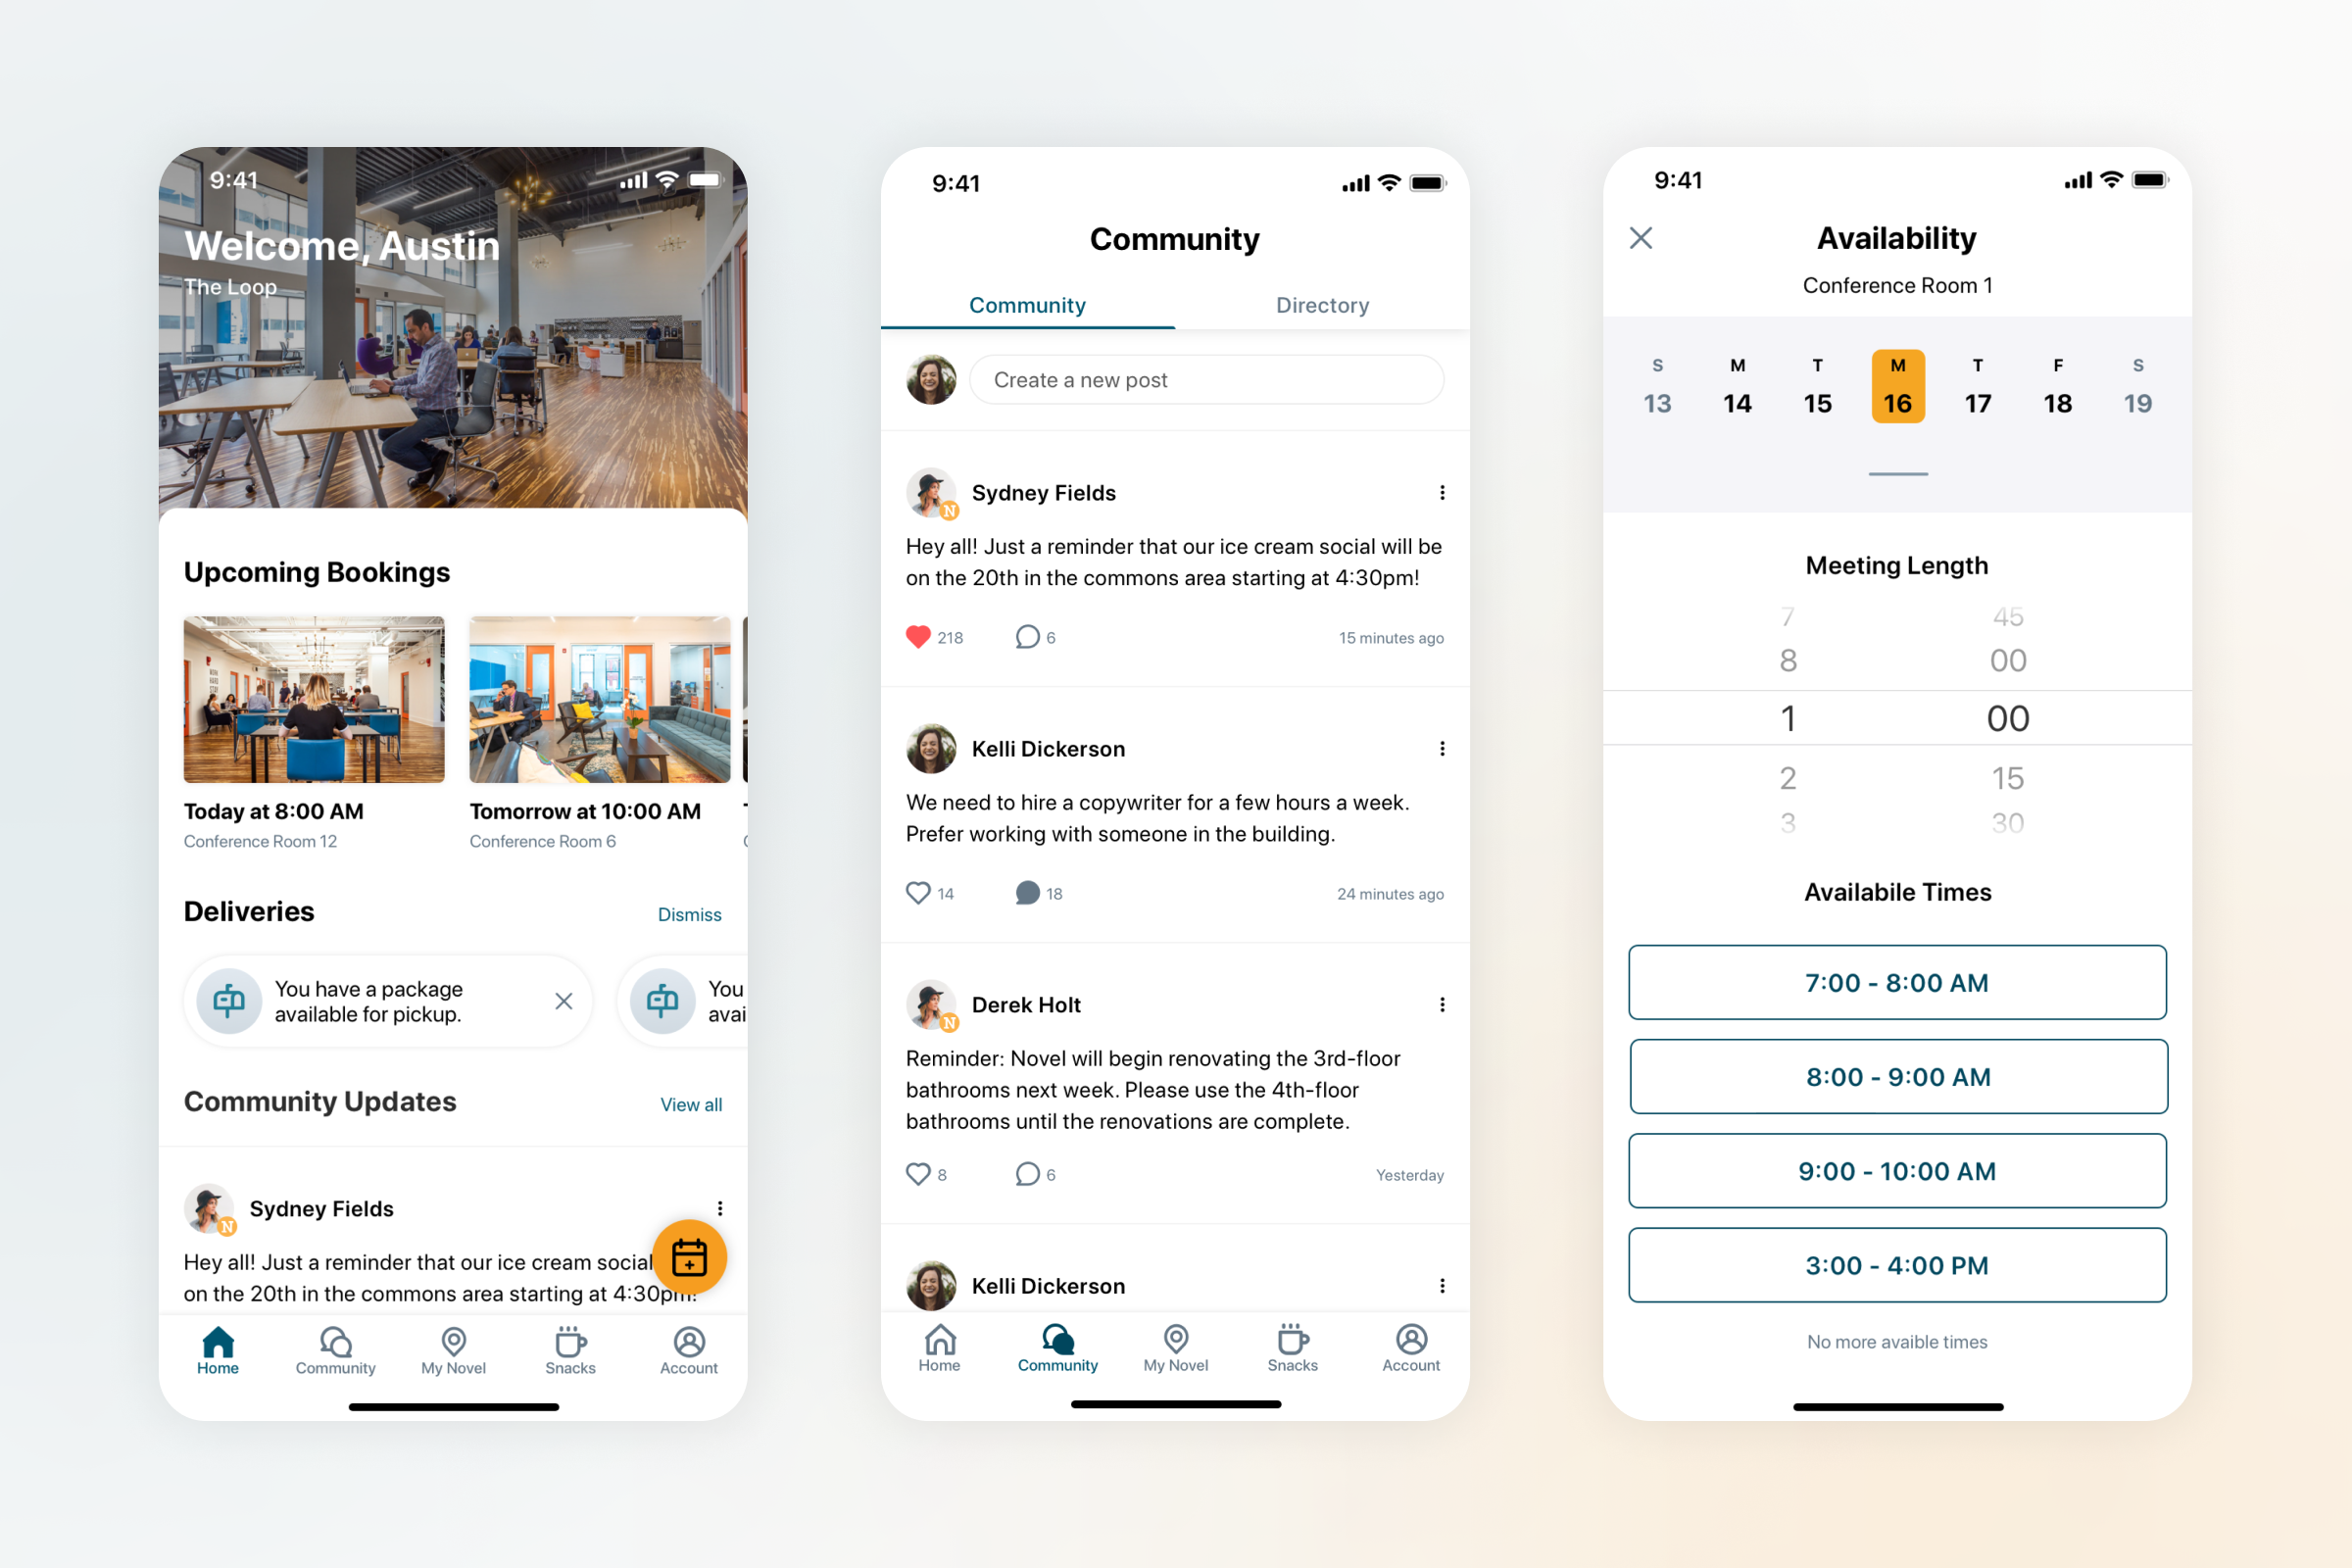
Task: Dismiss the package pickup notification
Action: click(x=563, y=1000)
